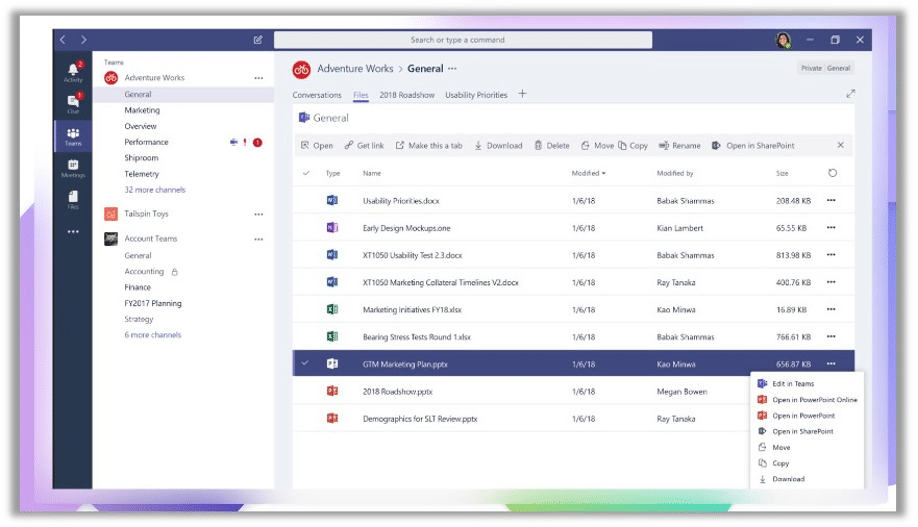918x527 pixels.
Task: Switch to the Usability Priorities tab
Action: coord(476,95)
